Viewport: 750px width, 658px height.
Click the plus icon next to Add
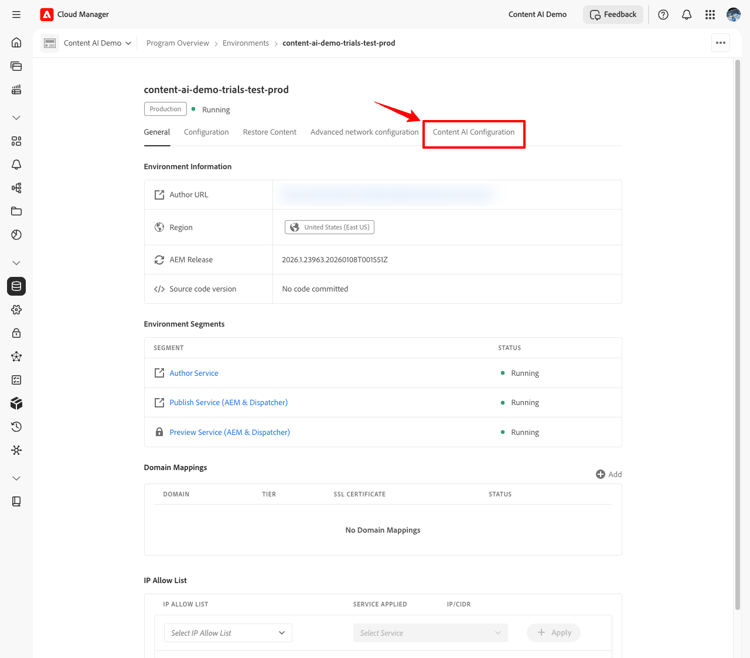[x=600, y=474]
